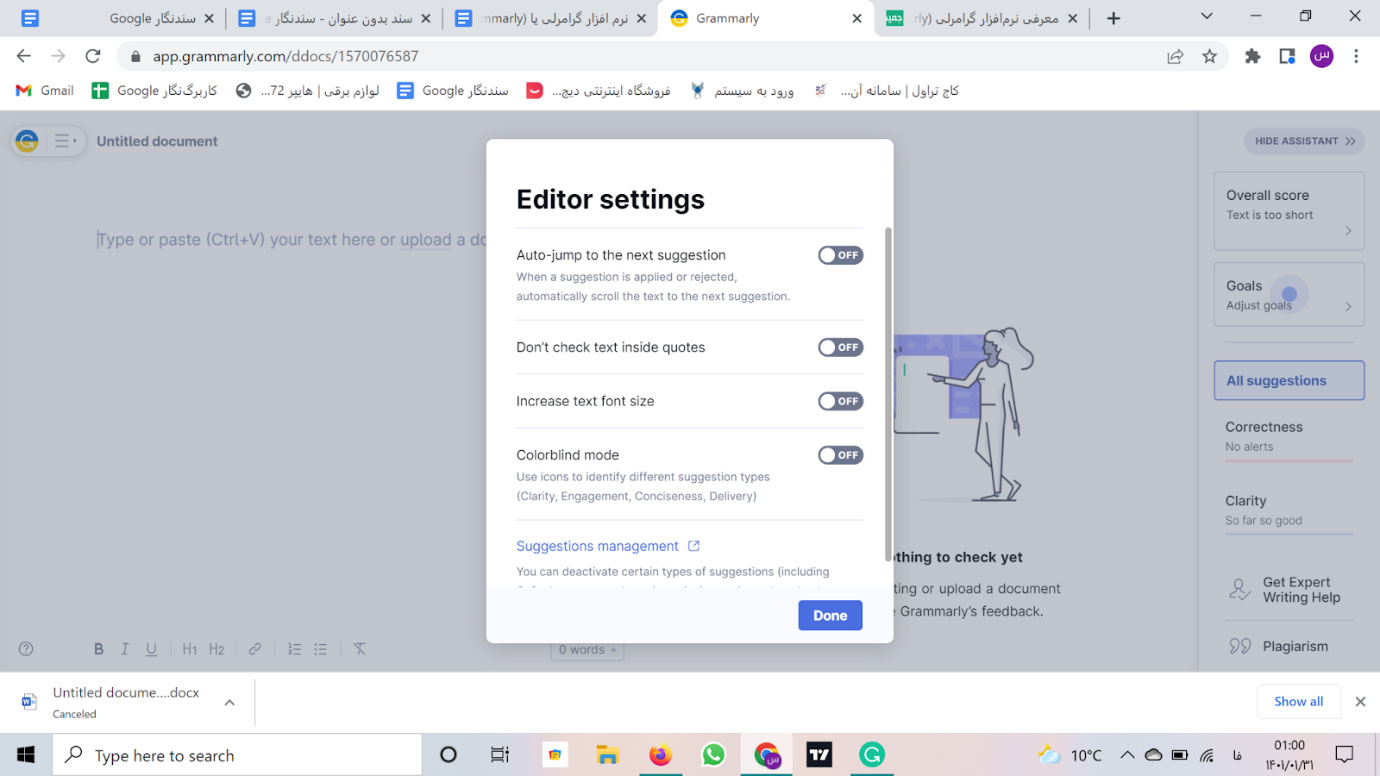Select the All suggestions tab

tap(1289, 380)
